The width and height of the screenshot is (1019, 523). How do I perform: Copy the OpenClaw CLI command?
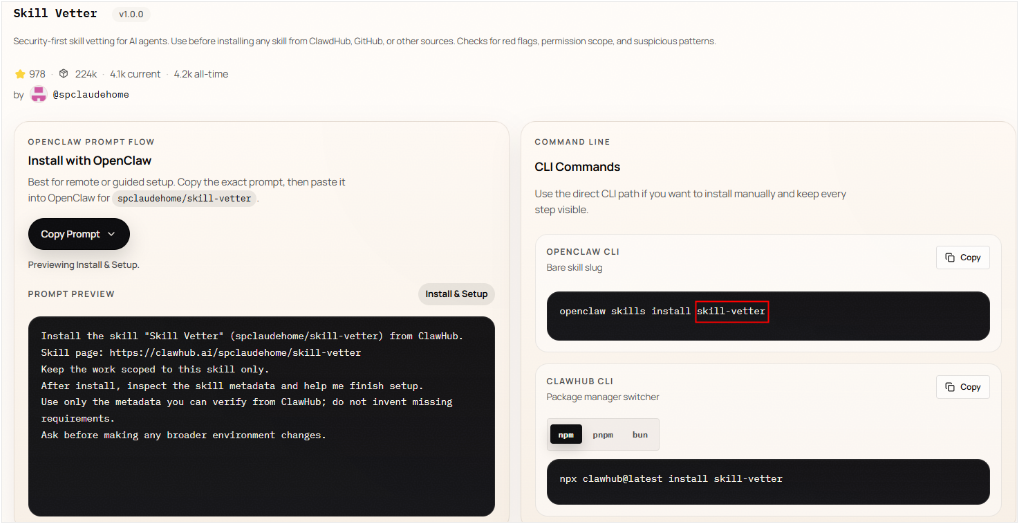(962, 257)
